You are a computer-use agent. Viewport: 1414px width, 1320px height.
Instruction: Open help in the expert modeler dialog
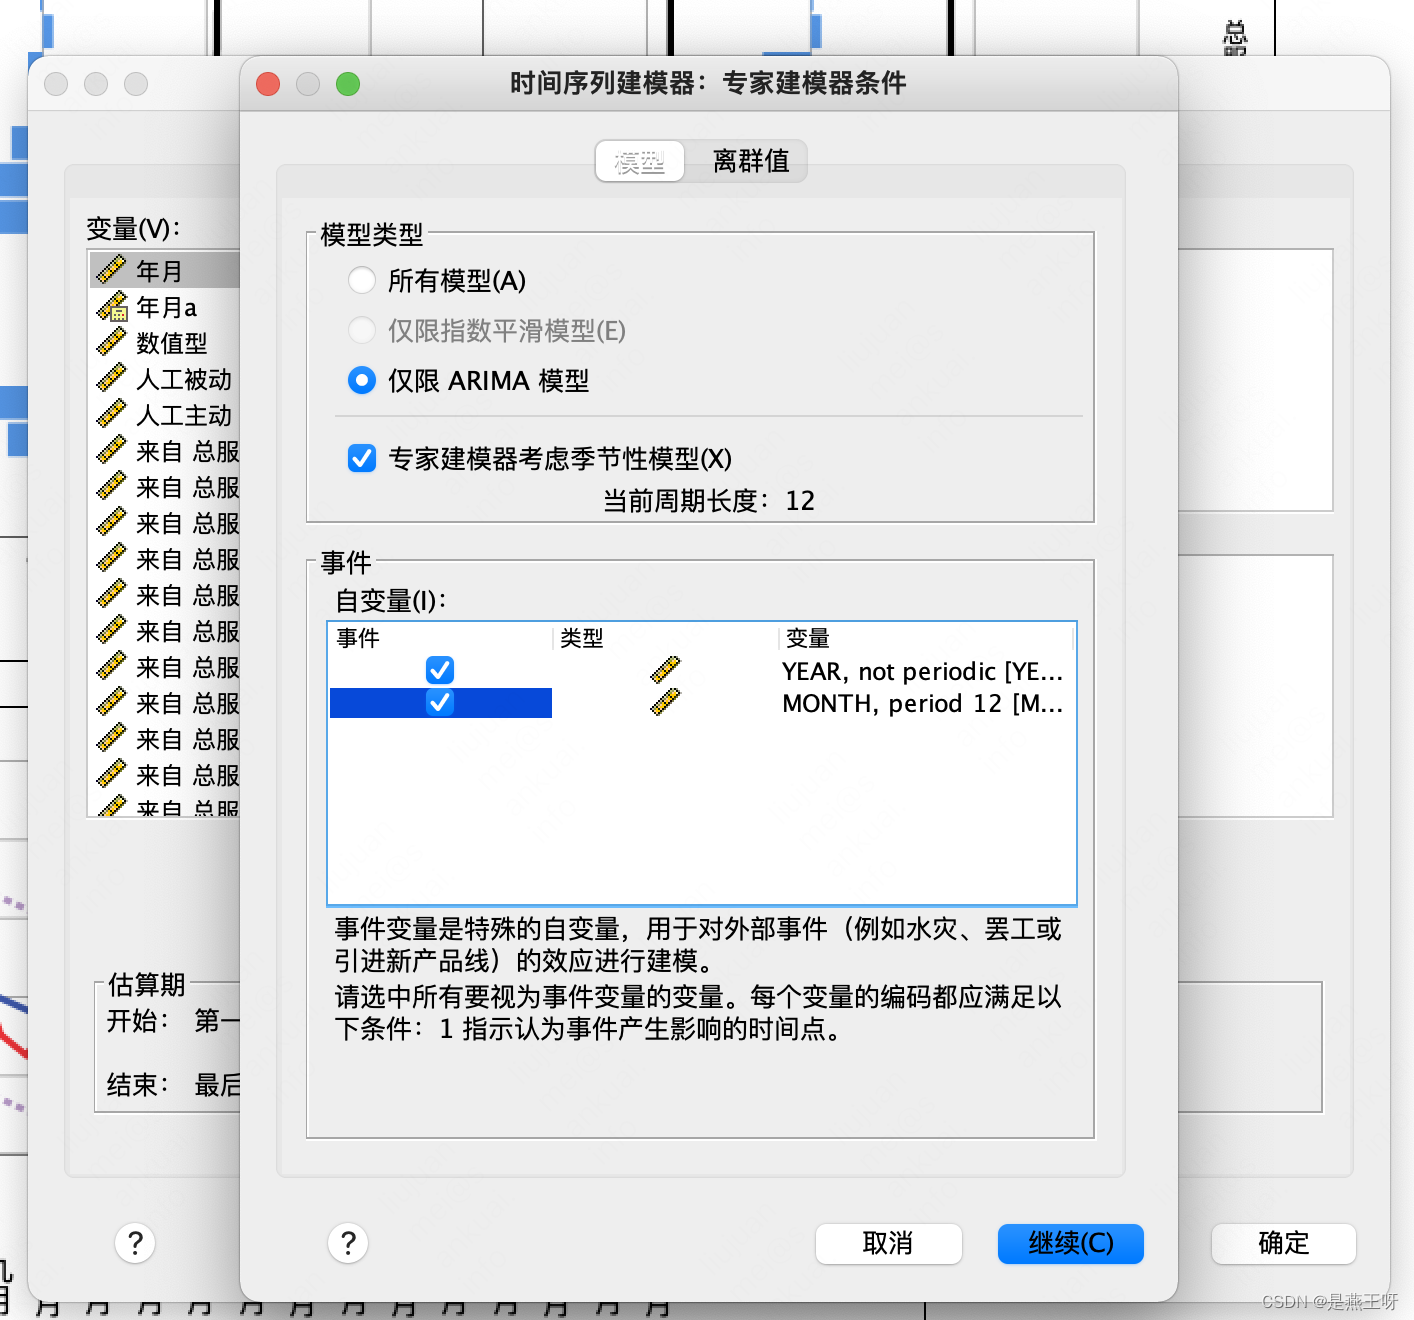348,1243
